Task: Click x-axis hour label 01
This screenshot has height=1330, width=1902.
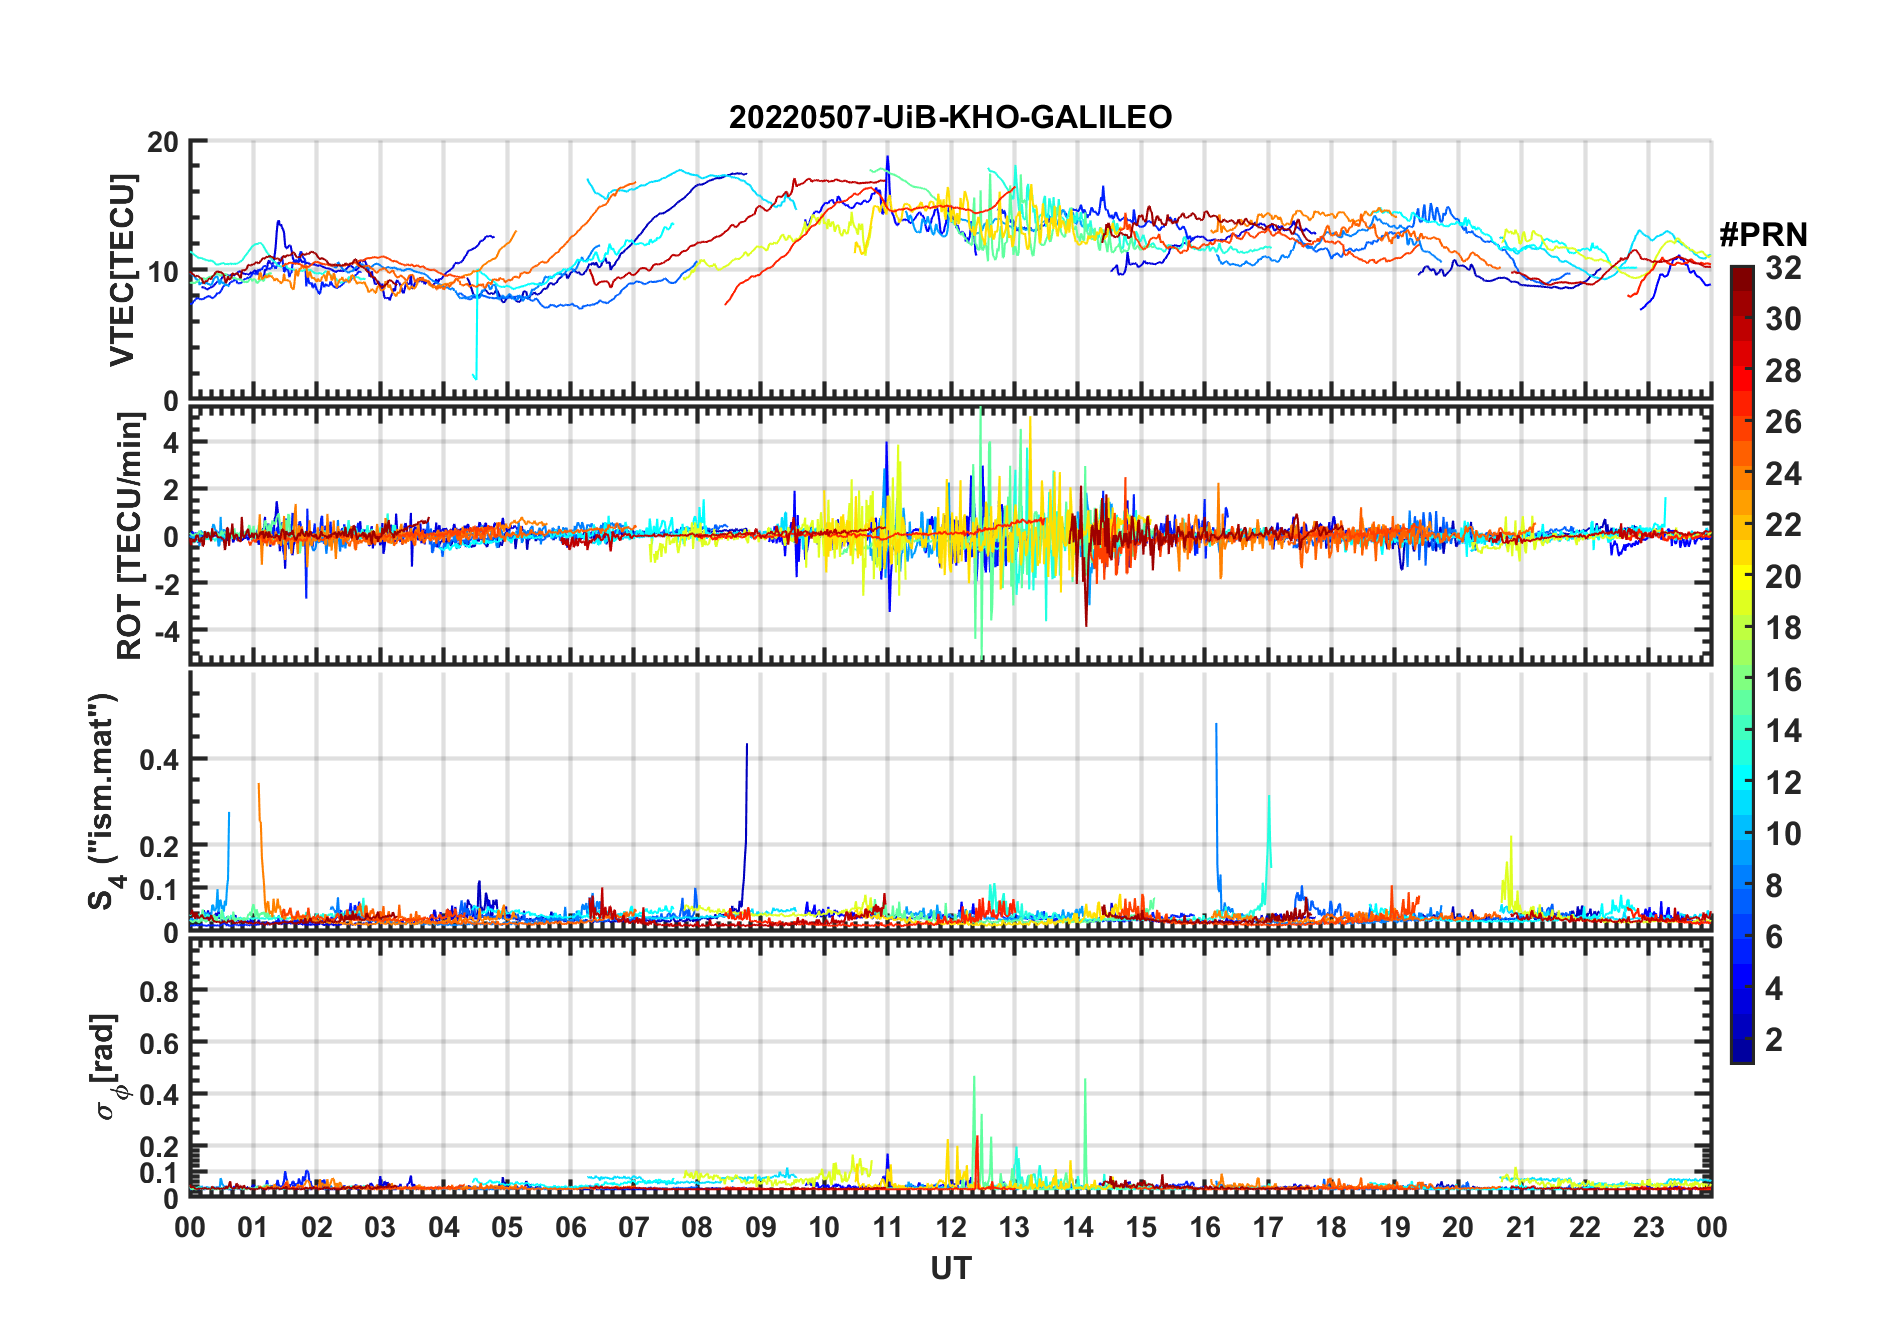Action: tap(253, 1227)
